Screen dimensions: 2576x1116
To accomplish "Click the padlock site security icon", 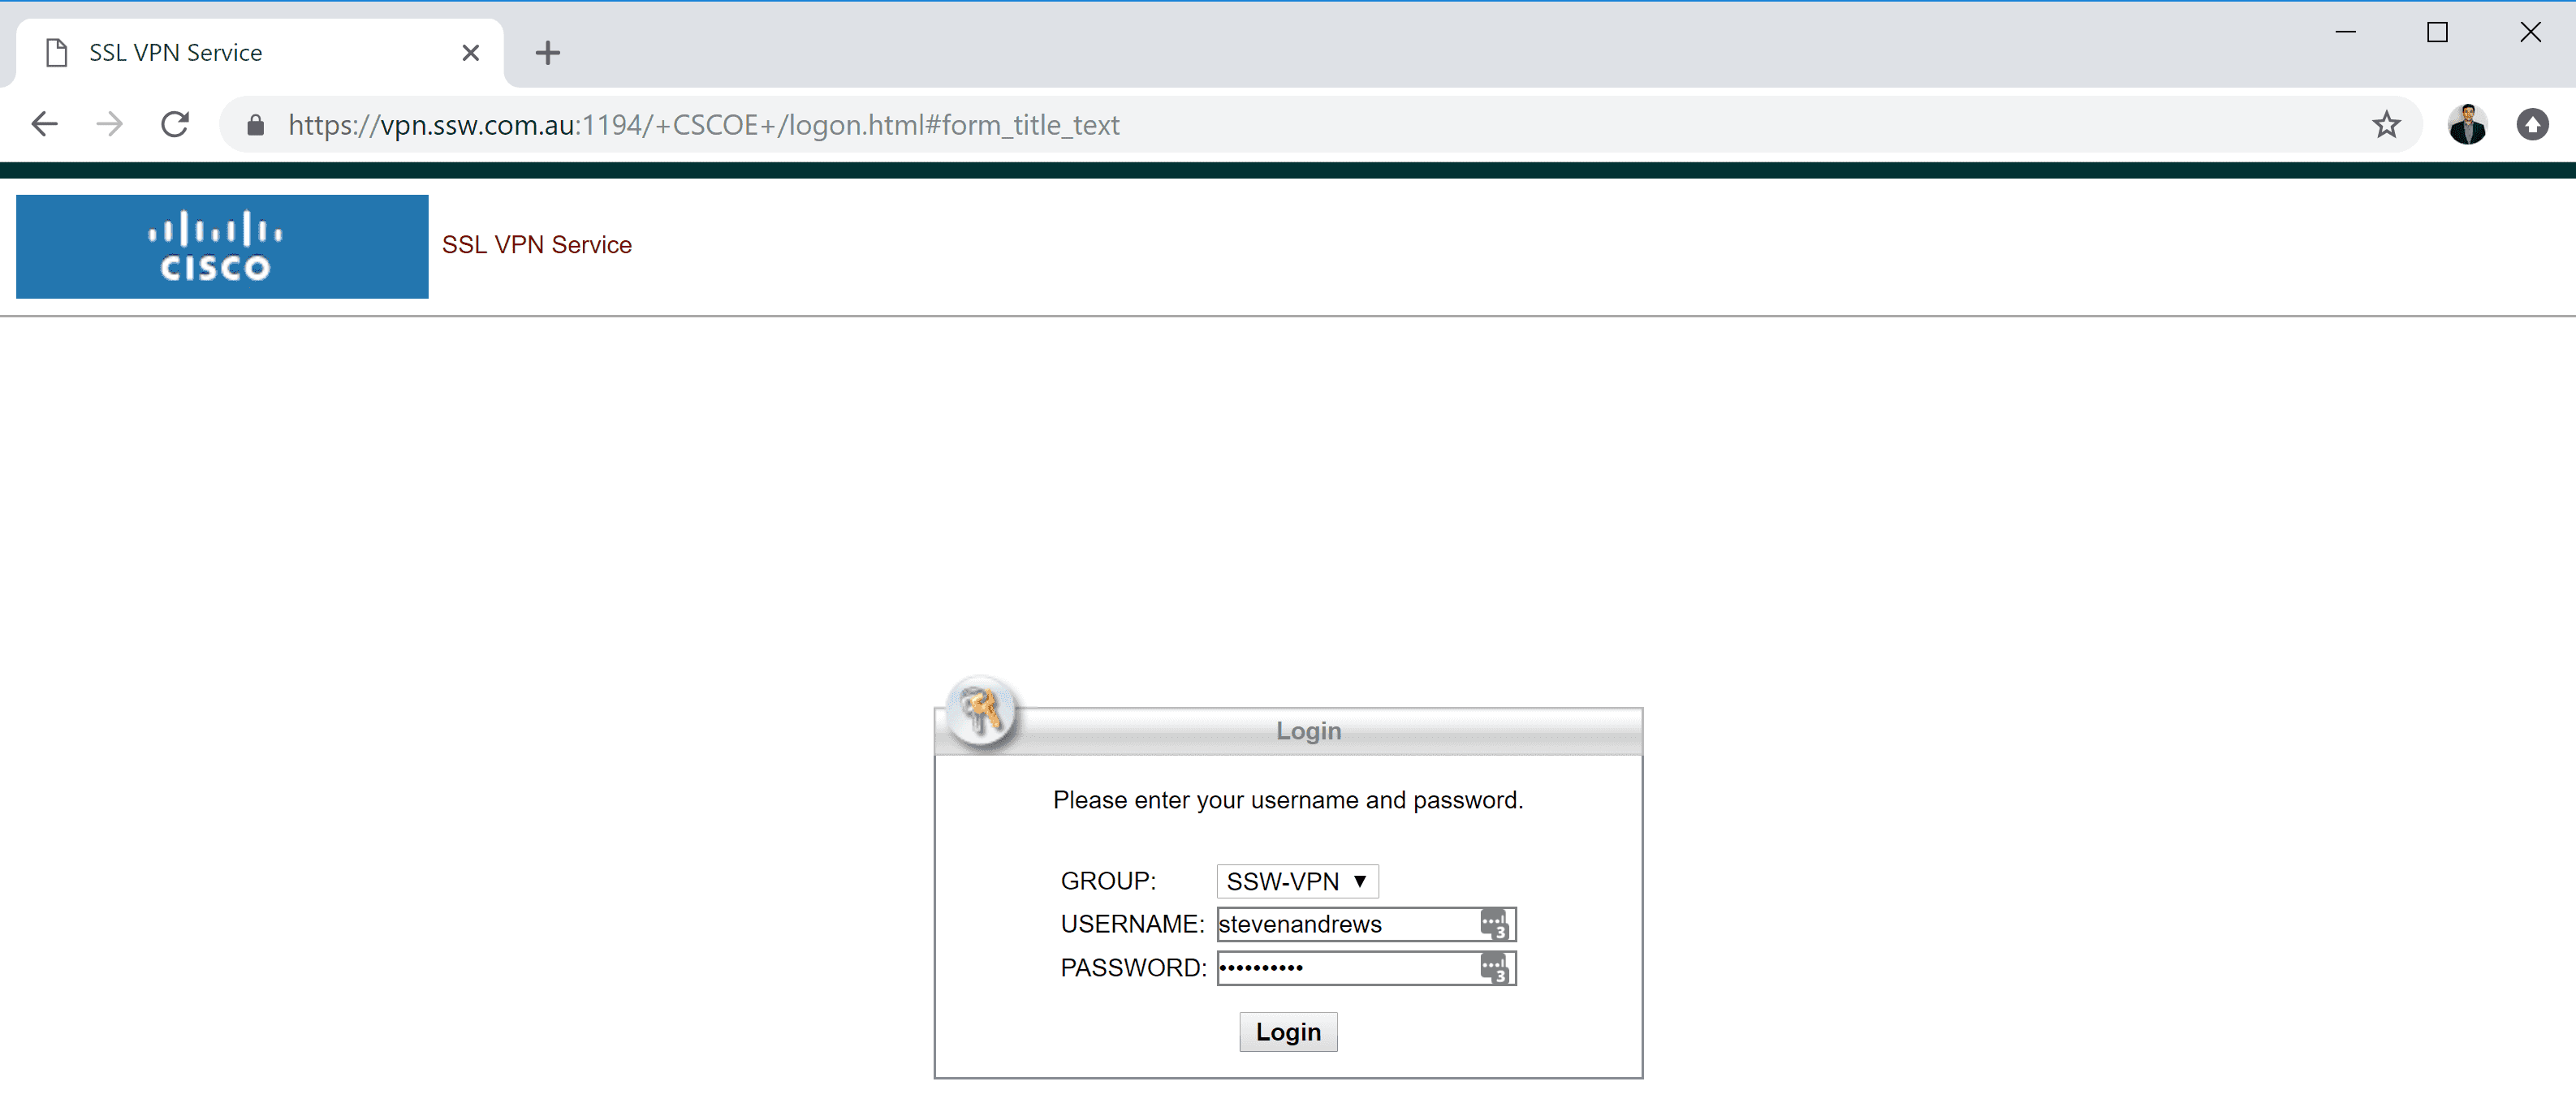I will click(255, 125).
